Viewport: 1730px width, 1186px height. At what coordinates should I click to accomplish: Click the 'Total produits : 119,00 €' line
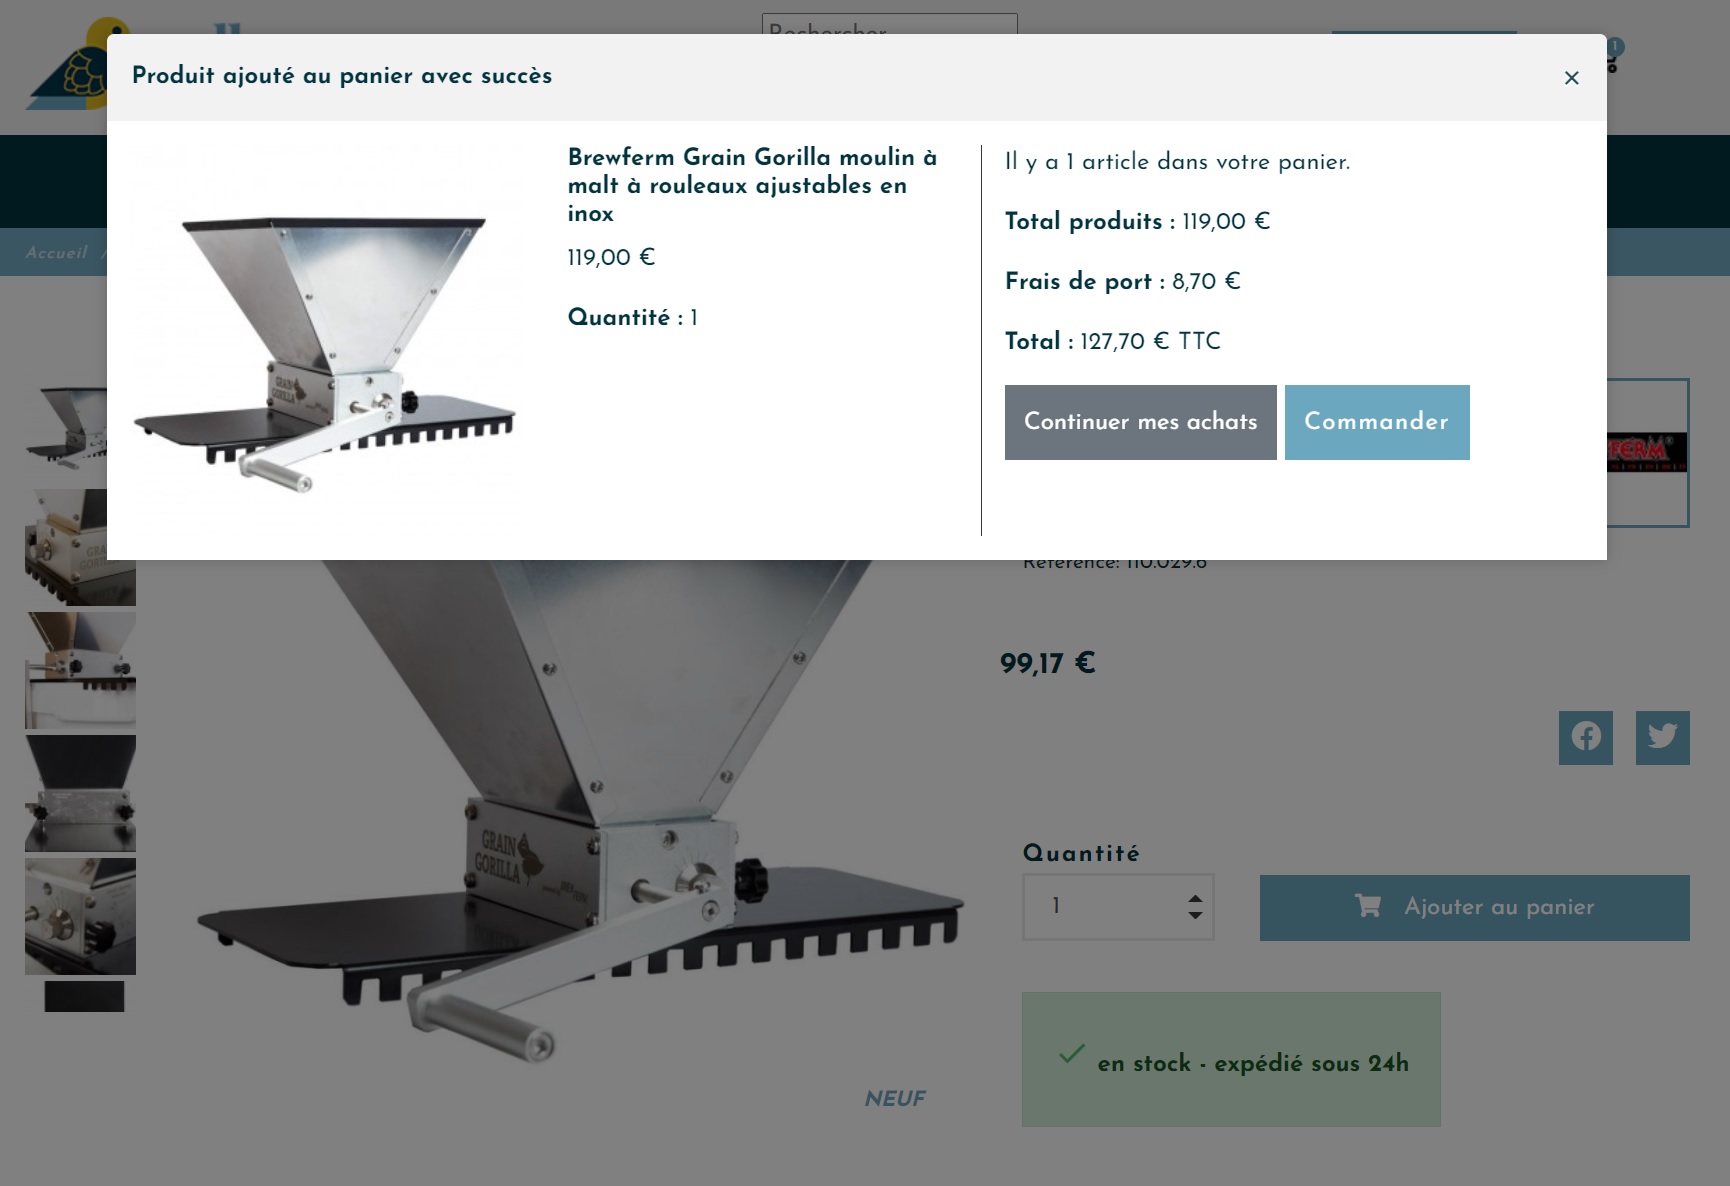tap(1137, 221)
